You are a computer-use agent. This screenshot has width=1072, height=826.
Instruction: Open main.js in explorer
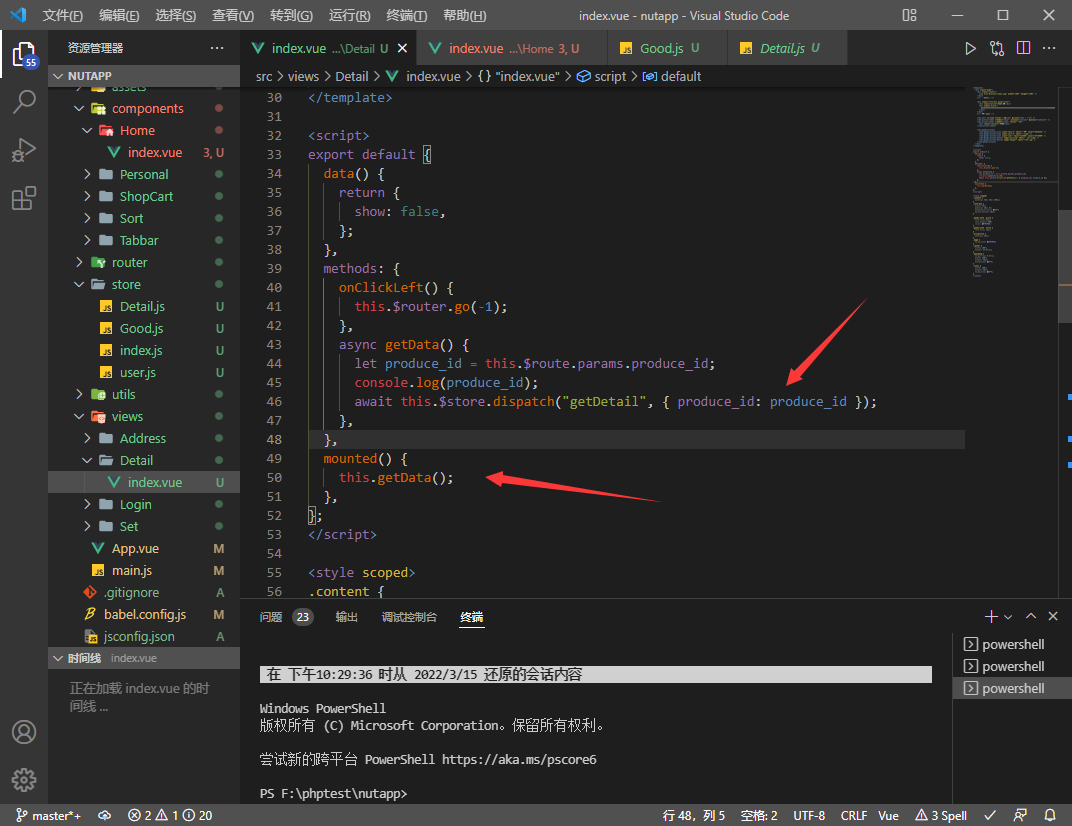coord(144,570)
